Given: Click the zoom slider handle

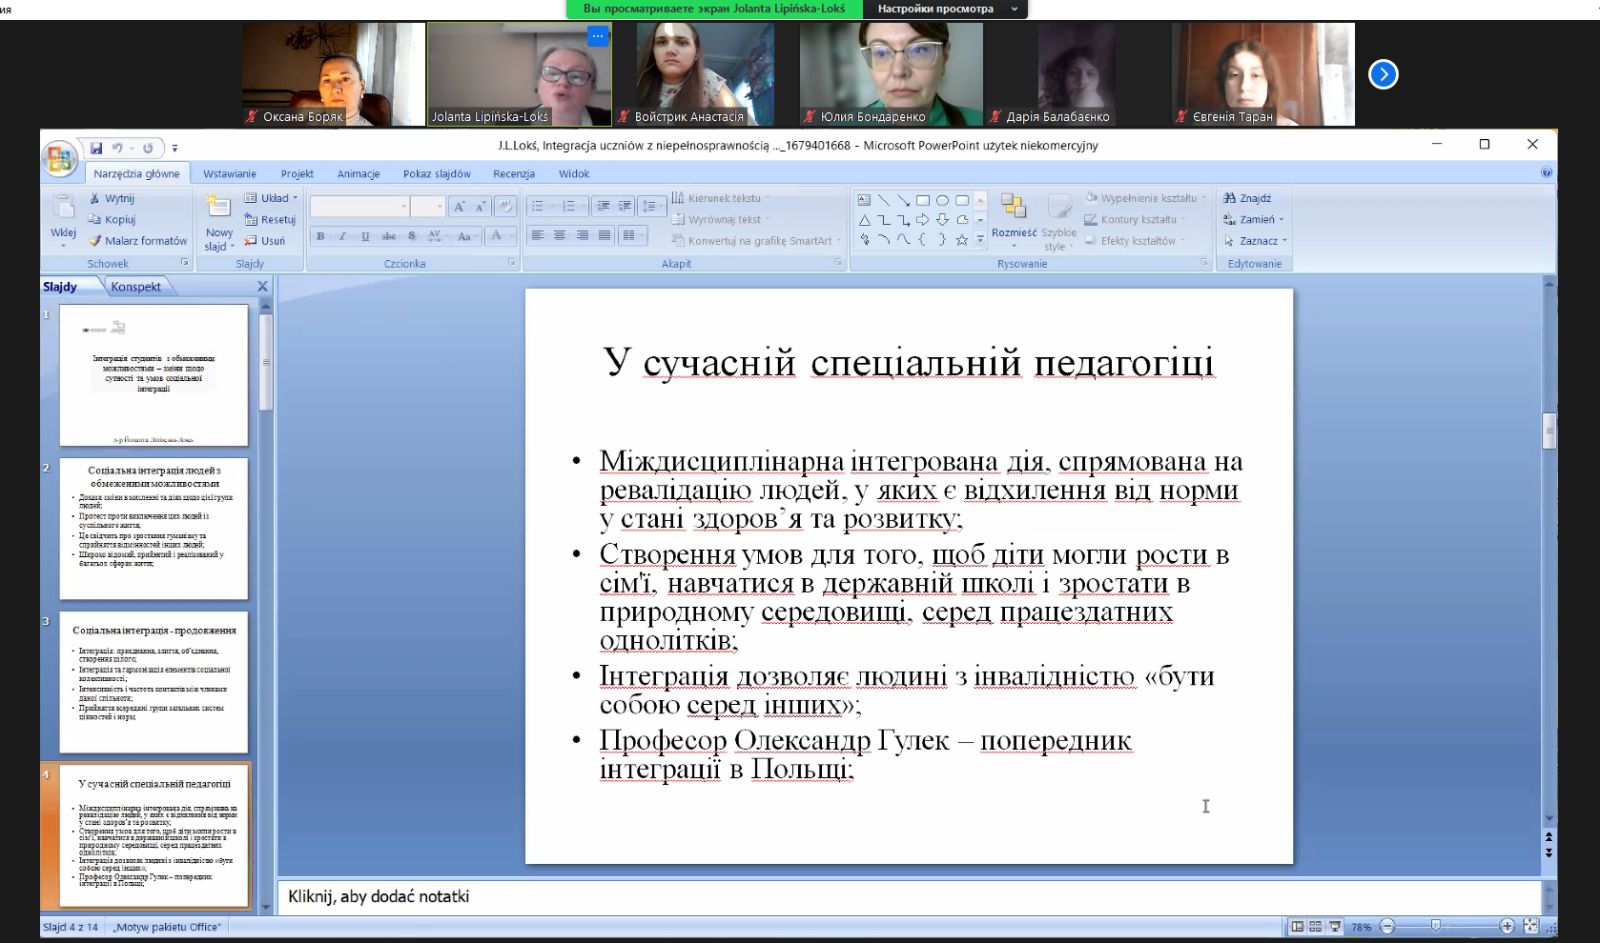Looking at the screenshot, I should coord(1436,927).
